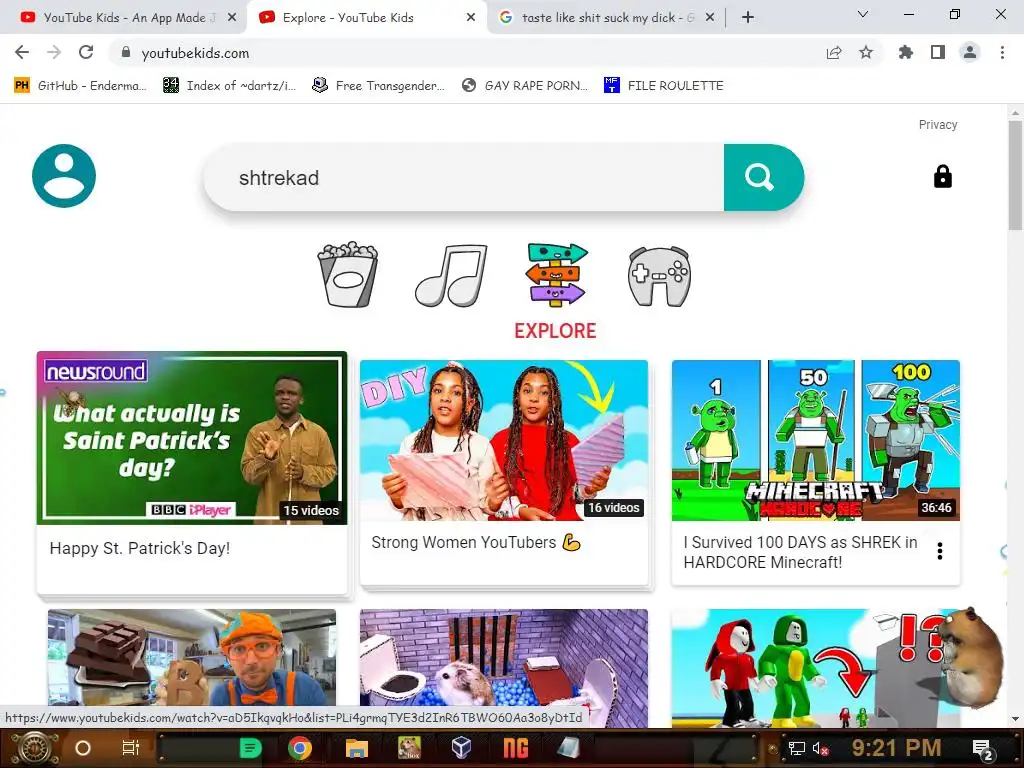Open Chrome from the taskbar
Viewport: 1024px width, 768px height.
[300, 748]
